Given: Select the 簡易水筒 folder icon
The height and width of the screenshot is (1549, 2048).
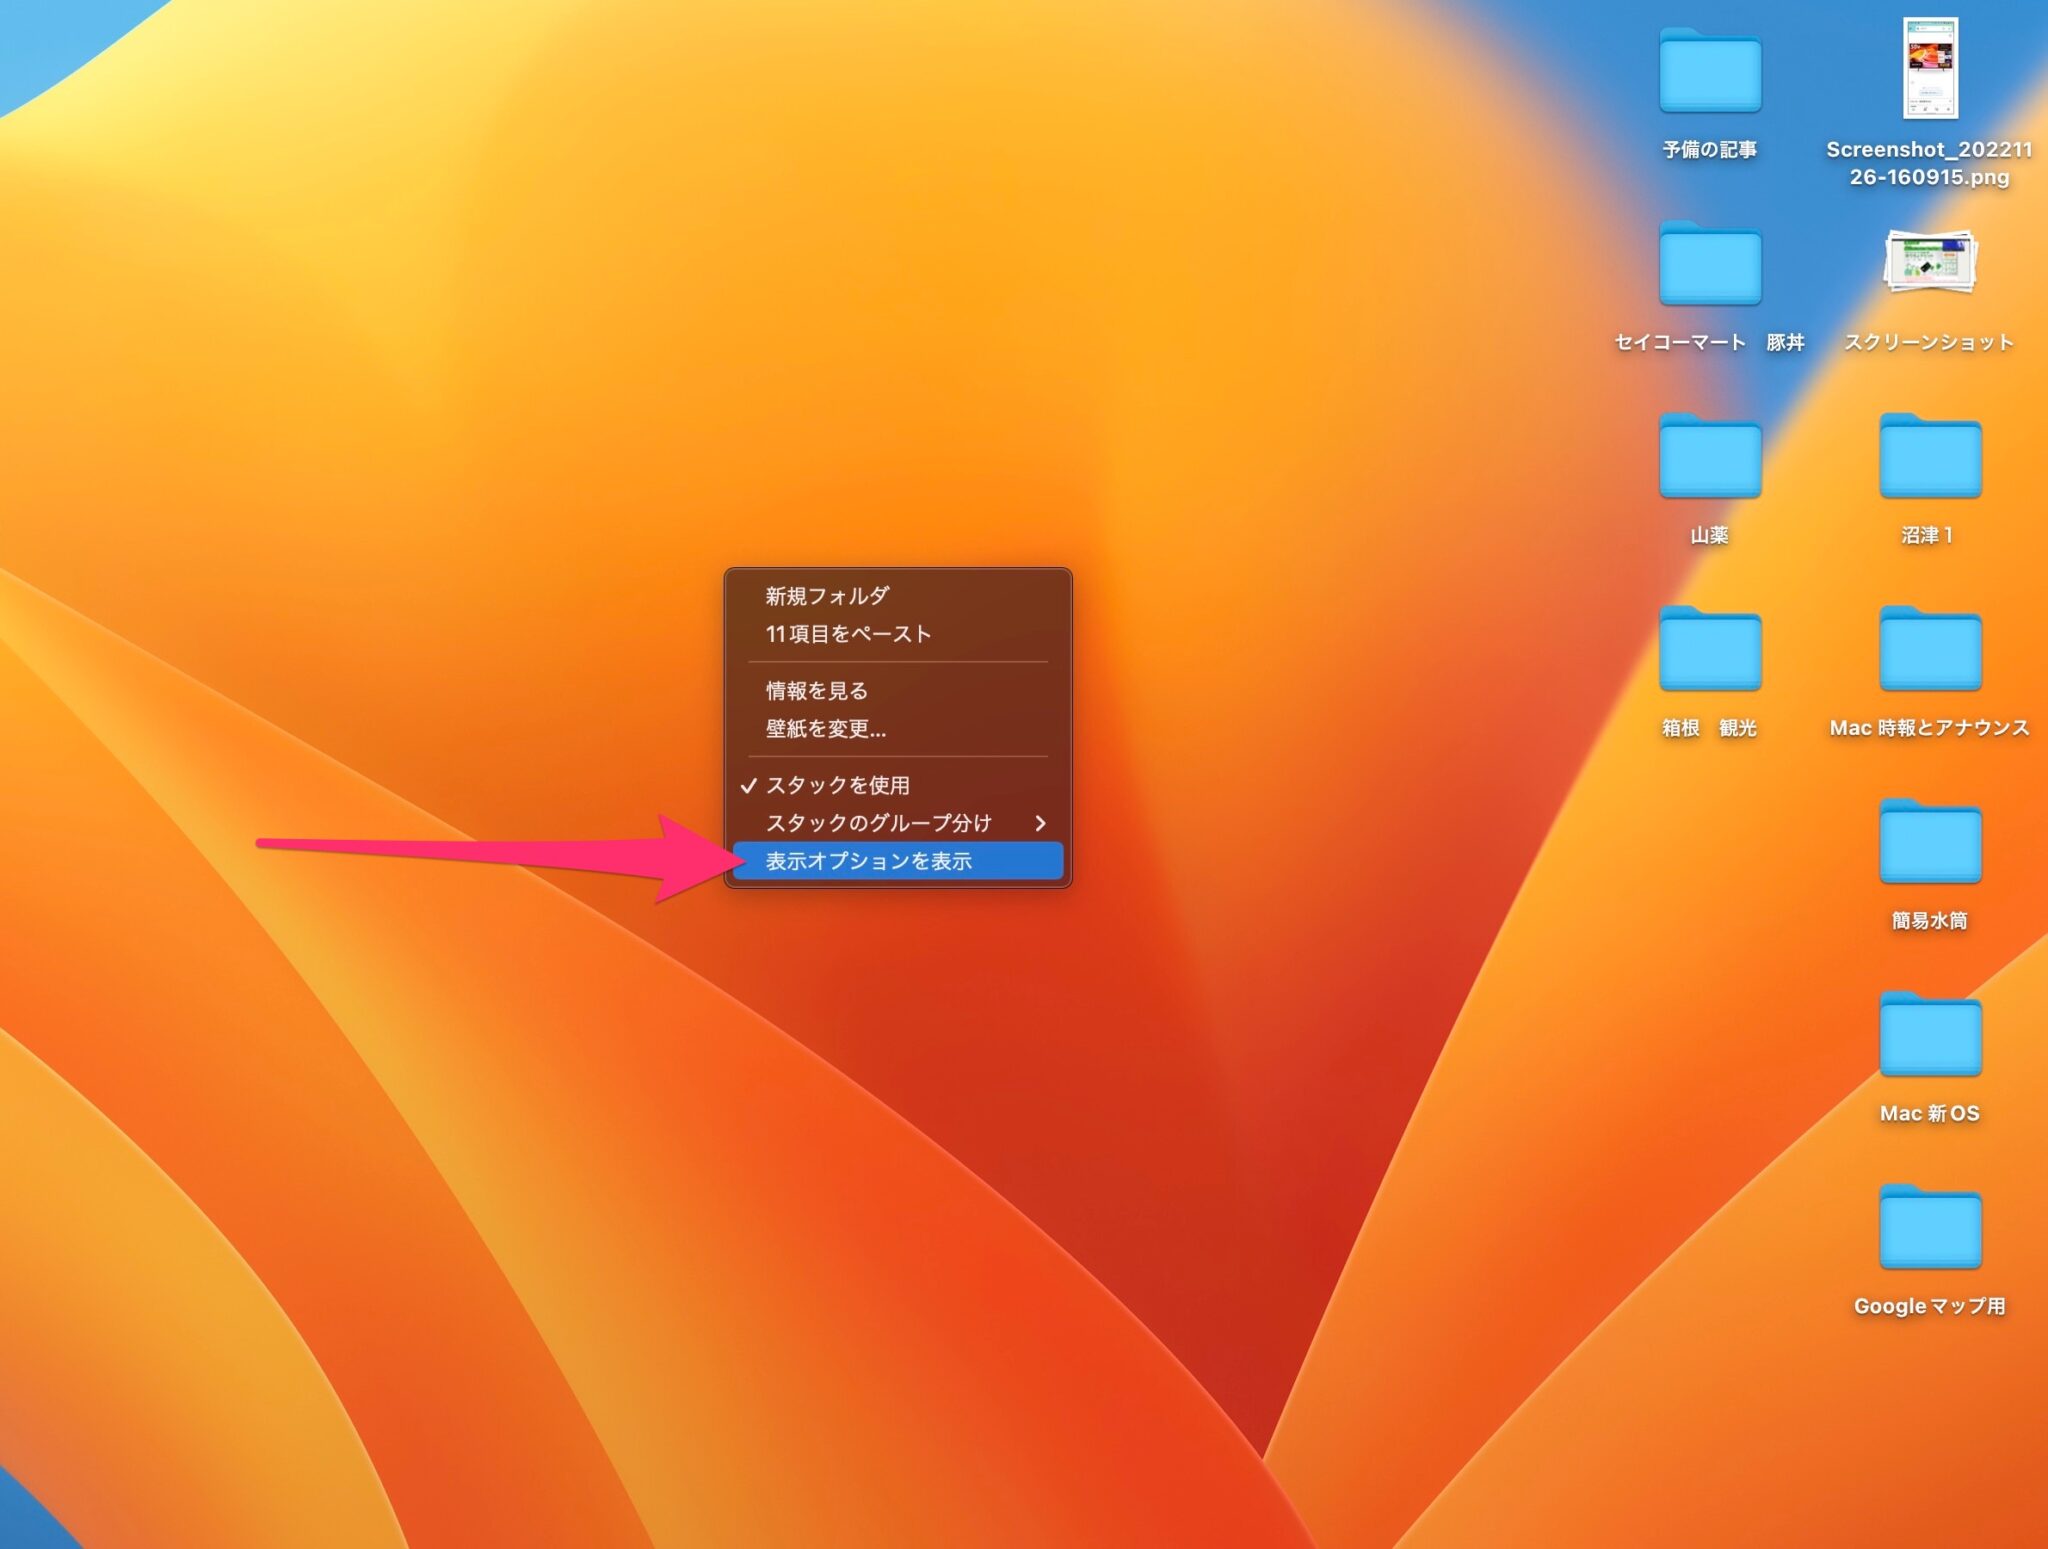Looking at the screenshot, I should click(1929, 843).
